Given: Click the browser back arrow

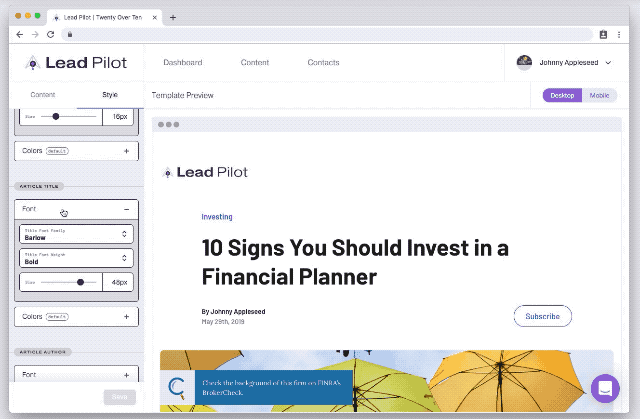Looking at the screenshot, I should (x=20, y=35).
